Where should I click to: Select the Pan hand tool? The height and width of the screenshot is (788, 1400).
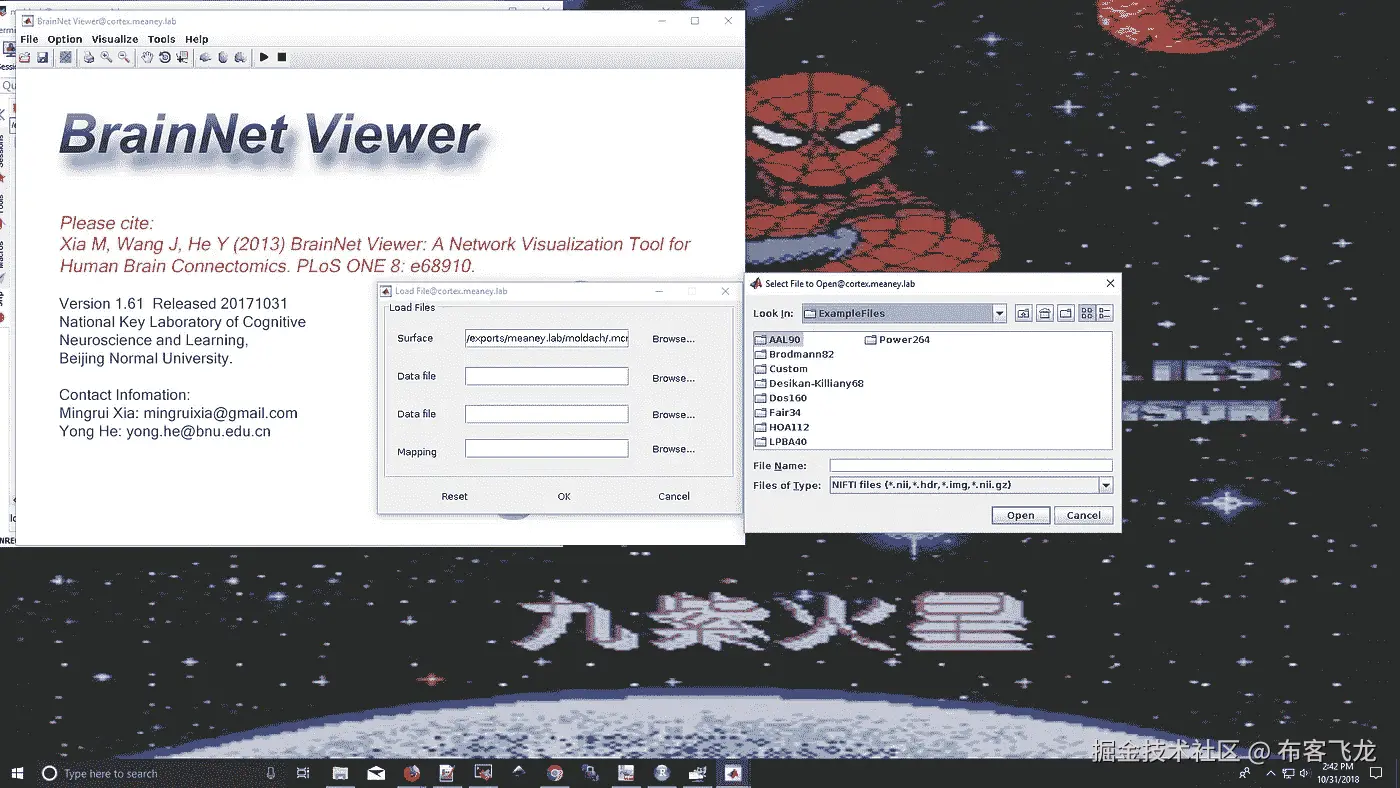coord(147,58)
